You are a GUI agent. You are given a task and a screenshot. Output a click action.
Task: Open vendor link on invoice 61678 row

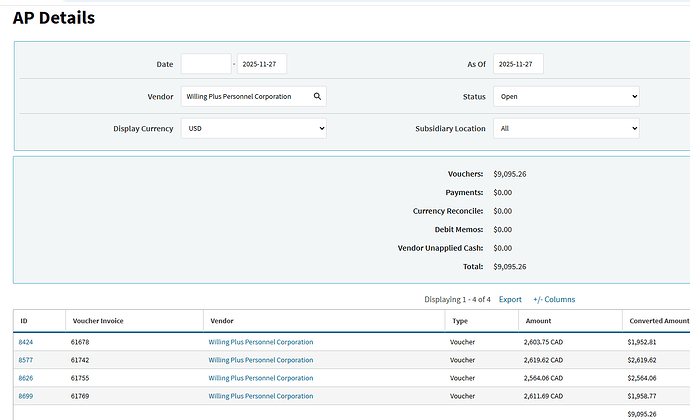point(260,342)
